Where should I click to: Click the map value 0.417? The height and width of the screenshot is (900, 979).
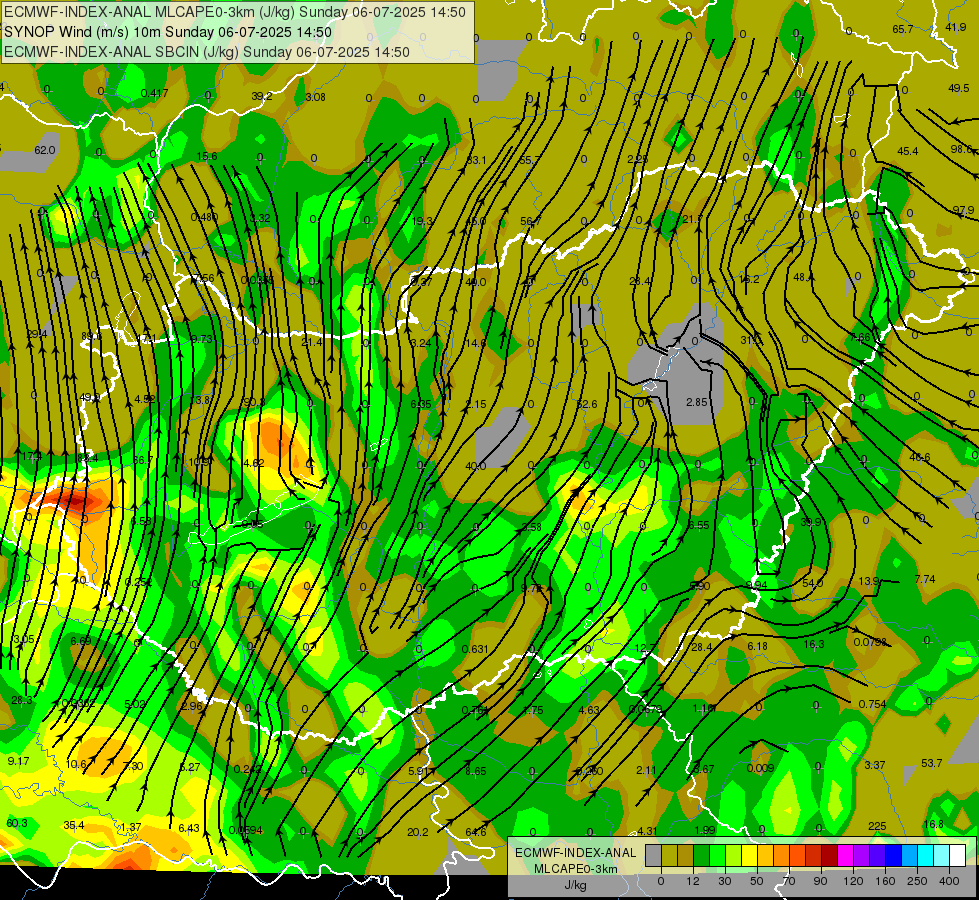click(154, 94)
